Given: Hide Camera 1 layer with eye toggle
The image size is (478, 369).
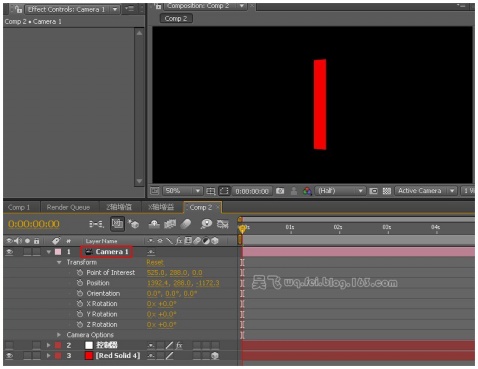Looking at the screenshot, I should pyautogui.click(x=9, y=252).
